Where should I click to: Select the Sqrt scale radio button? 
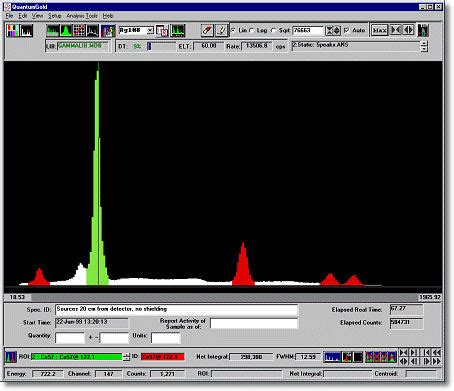pos(274,30)
